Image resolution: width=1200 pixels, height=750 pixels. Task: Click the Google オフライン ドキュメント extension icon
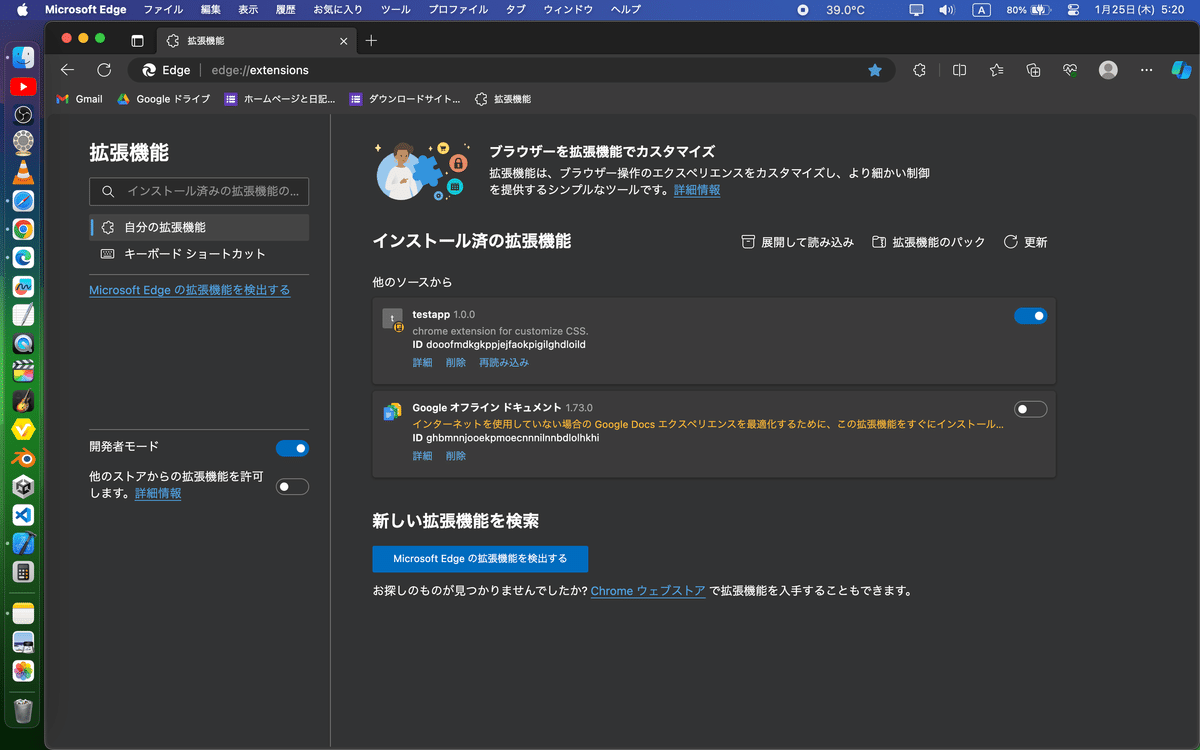[x=393, y=411]
